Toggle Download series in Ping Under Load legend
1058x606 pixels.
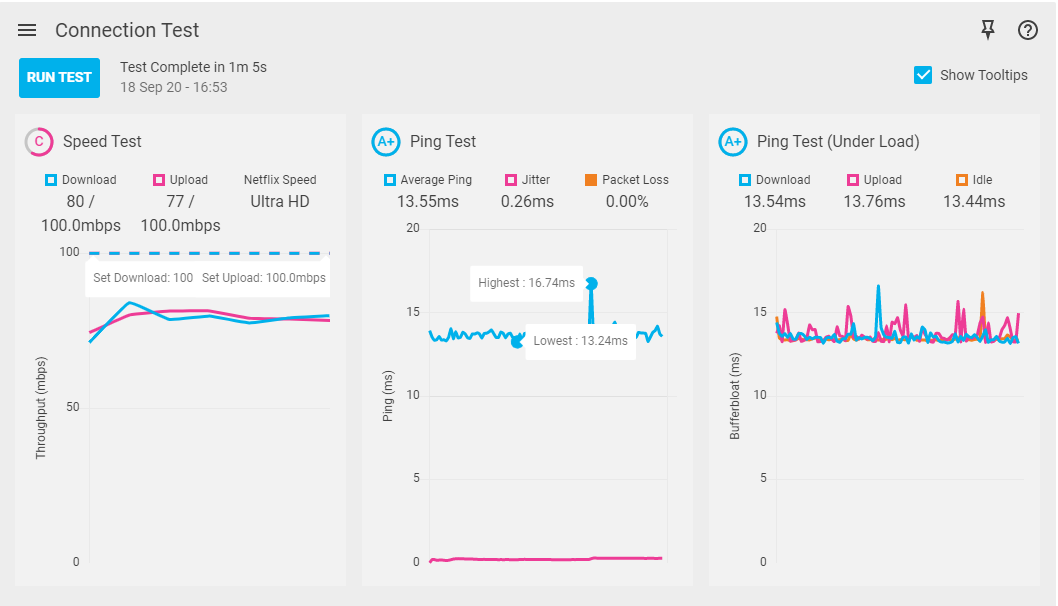click(x=745, y=180)
